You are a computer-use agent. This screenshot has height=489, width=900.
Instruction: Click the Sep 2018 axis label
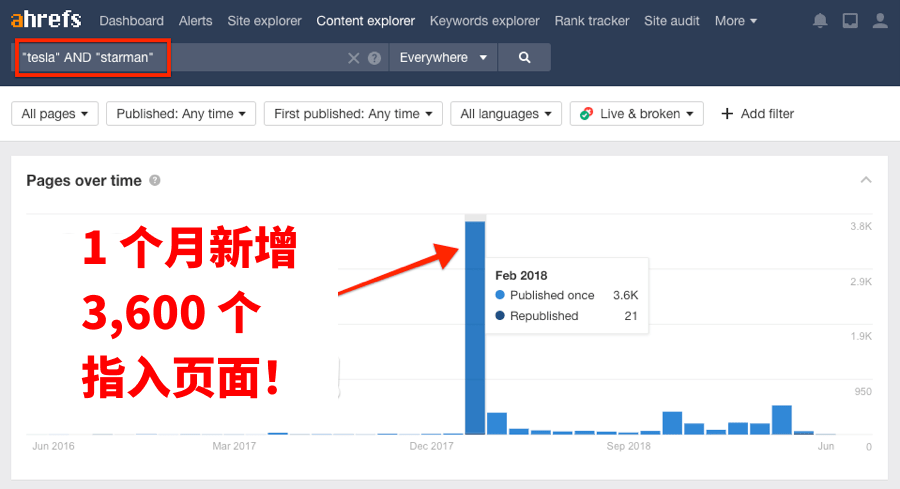(x=629, y=446)
